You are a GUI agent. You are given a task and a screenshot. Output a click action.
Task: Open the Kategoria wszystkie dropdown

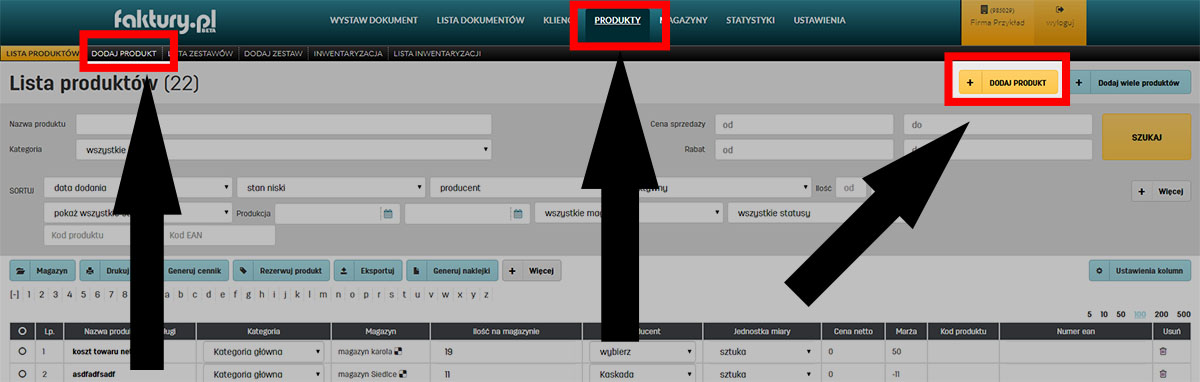point(284,149)
